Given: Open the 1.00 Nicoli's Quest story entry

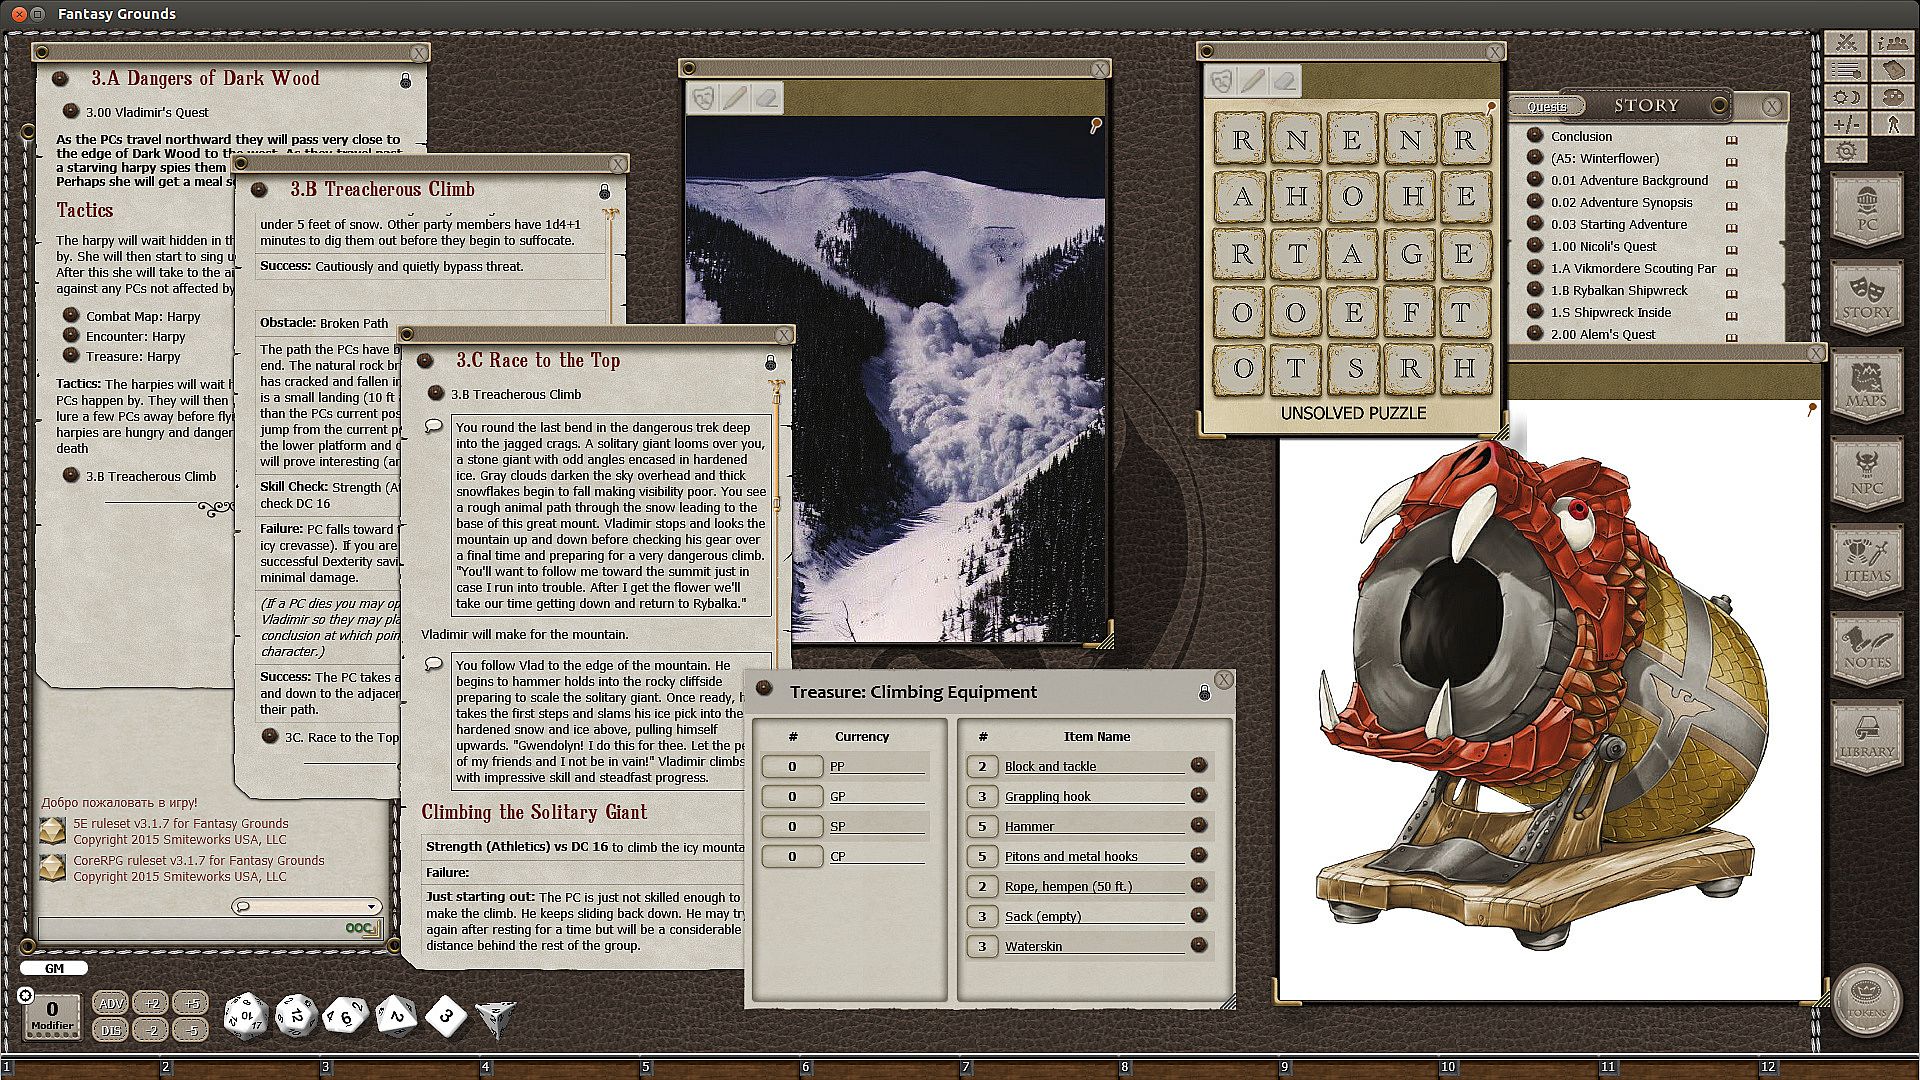Looking at the screenshot, I should (x=1603, y=246).
